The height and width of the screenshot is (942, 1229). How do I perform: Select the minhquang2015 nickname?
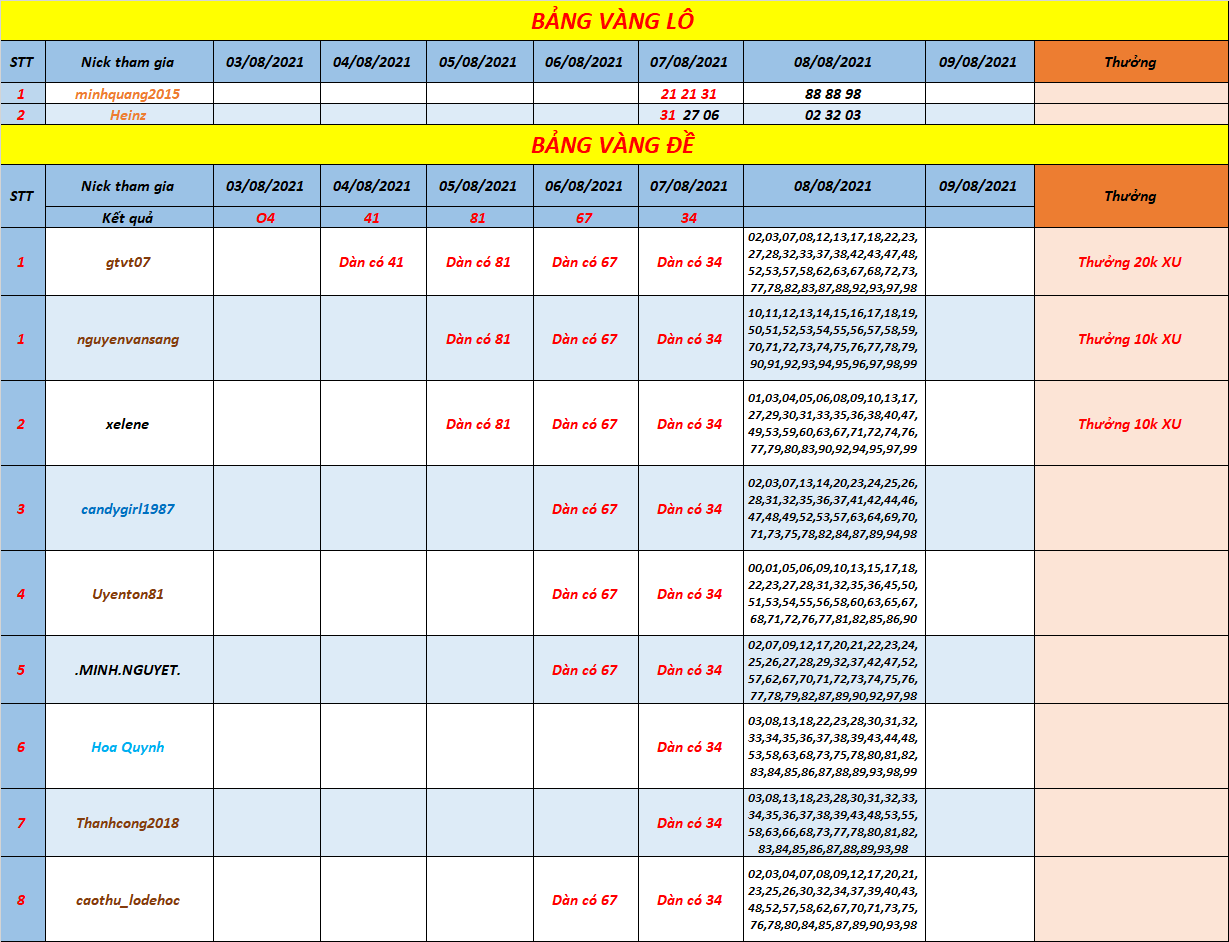(128, 94)
